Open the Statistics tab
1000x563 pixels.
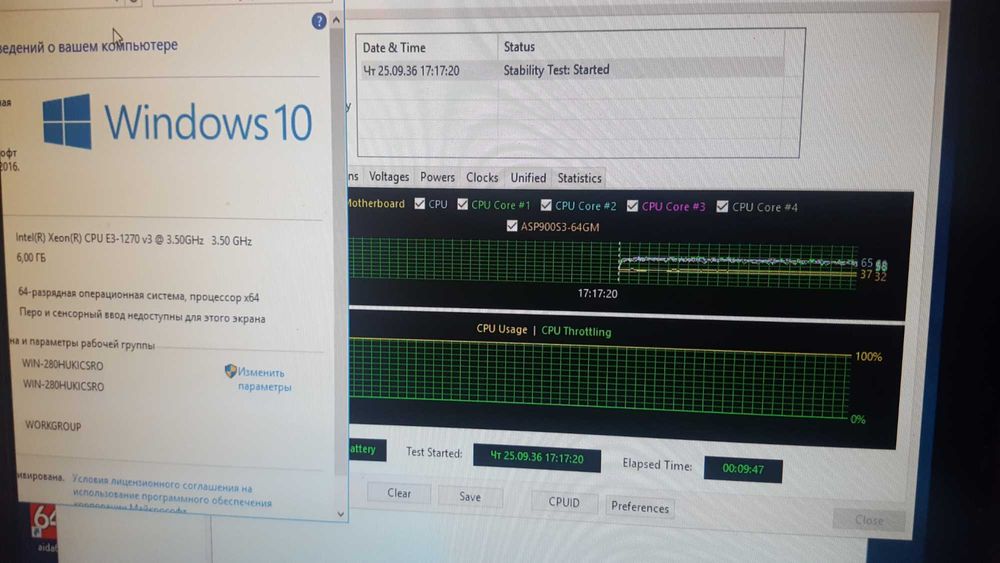(579, 178)
